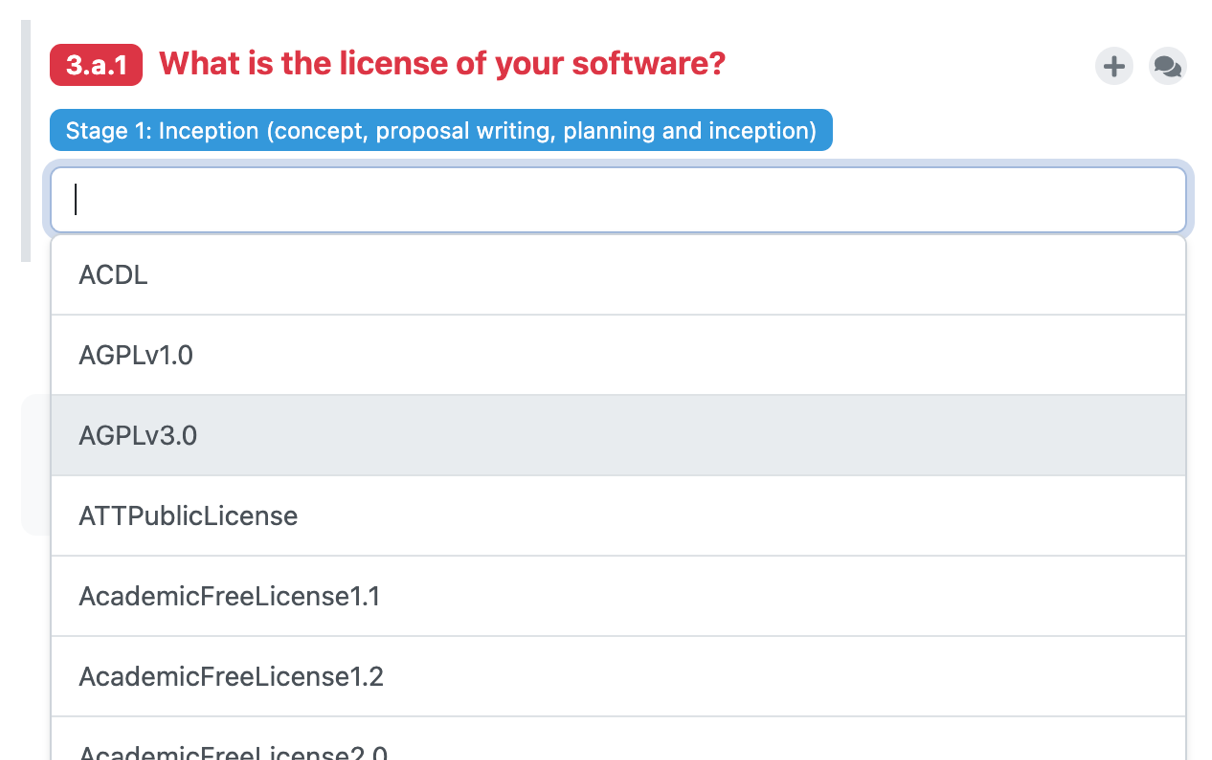
Task: Click the plus icon beside the license question
Action: click(x=1114, y=67)
